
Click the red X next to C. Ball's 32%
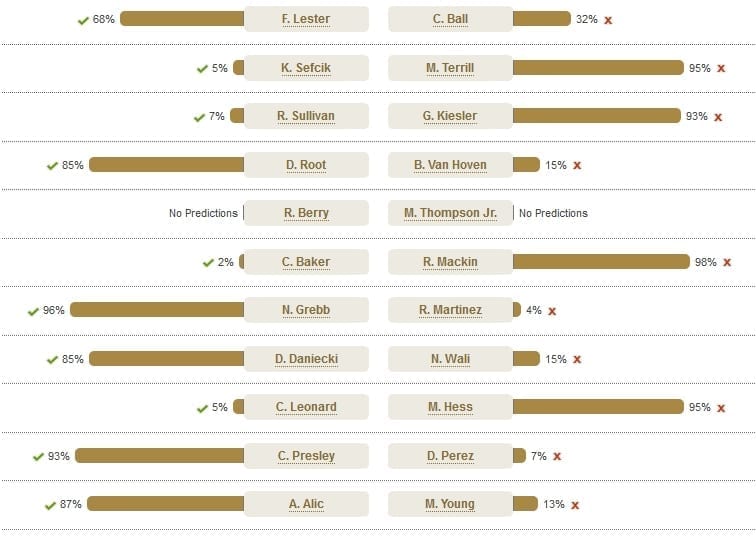tap(608, 20)
